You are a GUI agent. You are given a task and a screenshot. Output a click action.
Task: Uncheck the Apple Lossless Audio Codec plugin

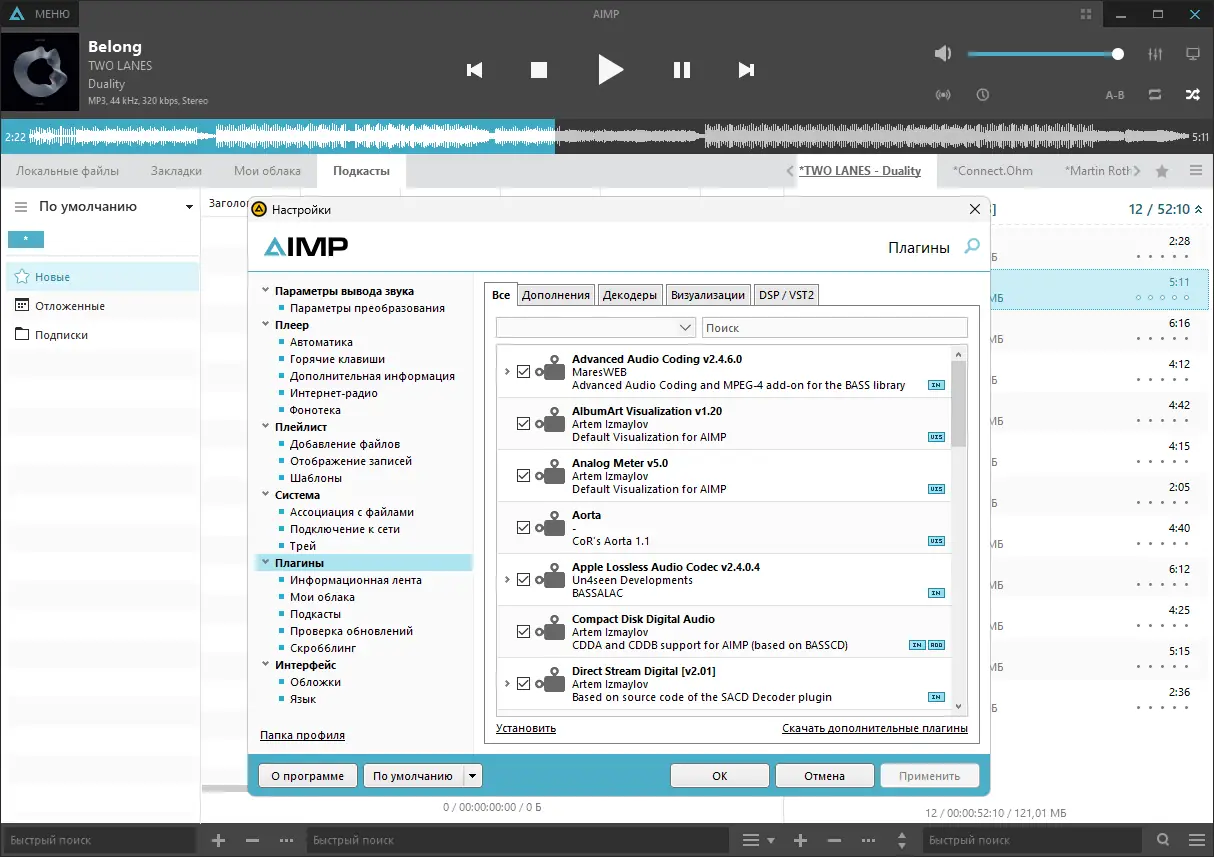523,579
